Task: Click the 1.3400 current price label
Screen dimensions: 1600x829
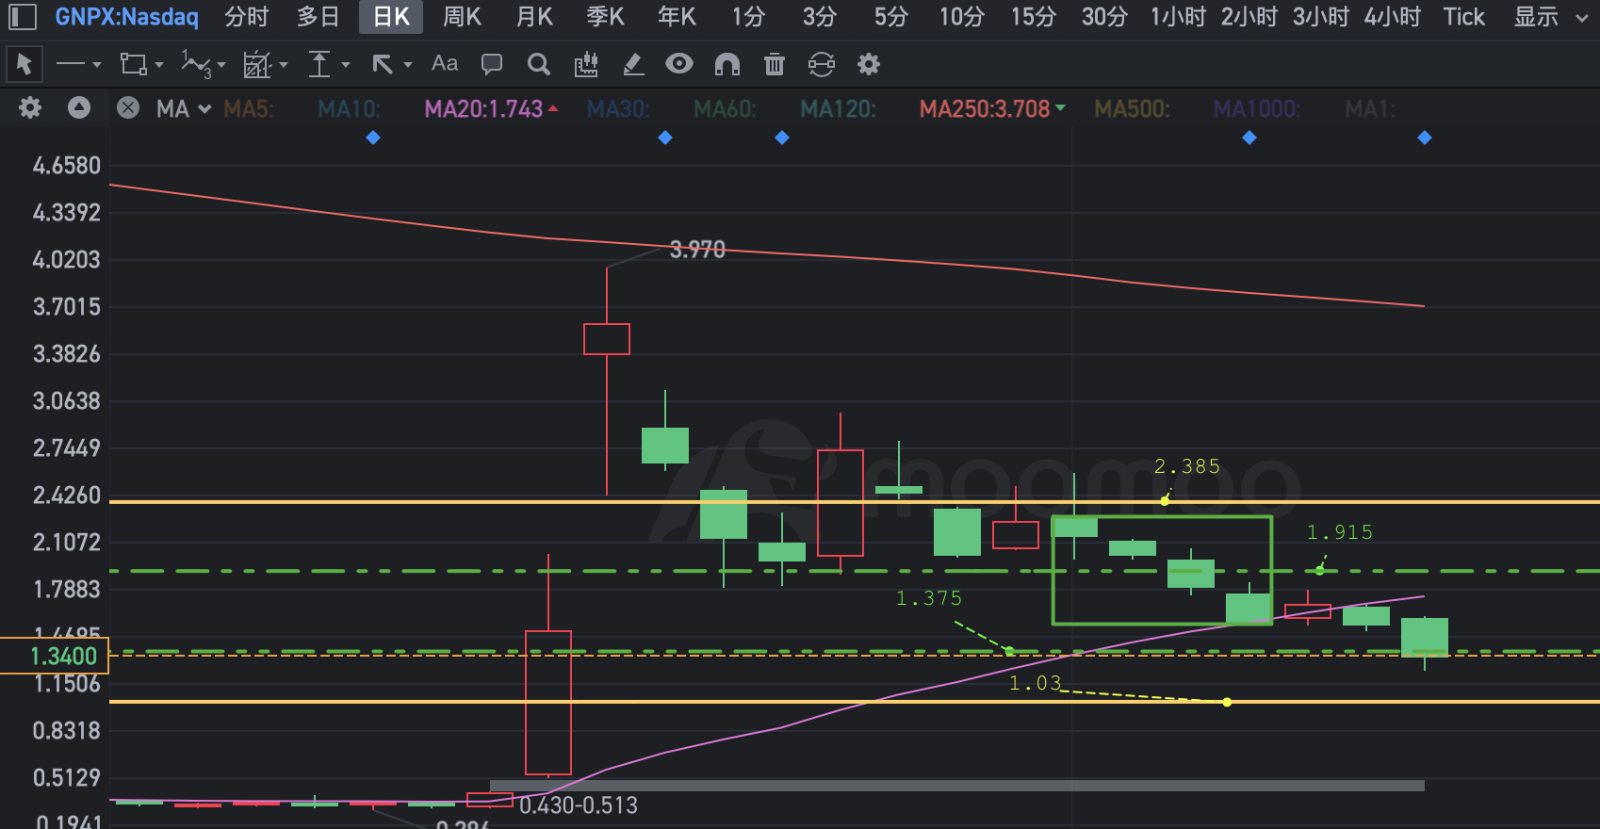Action: tap(54, 656)
